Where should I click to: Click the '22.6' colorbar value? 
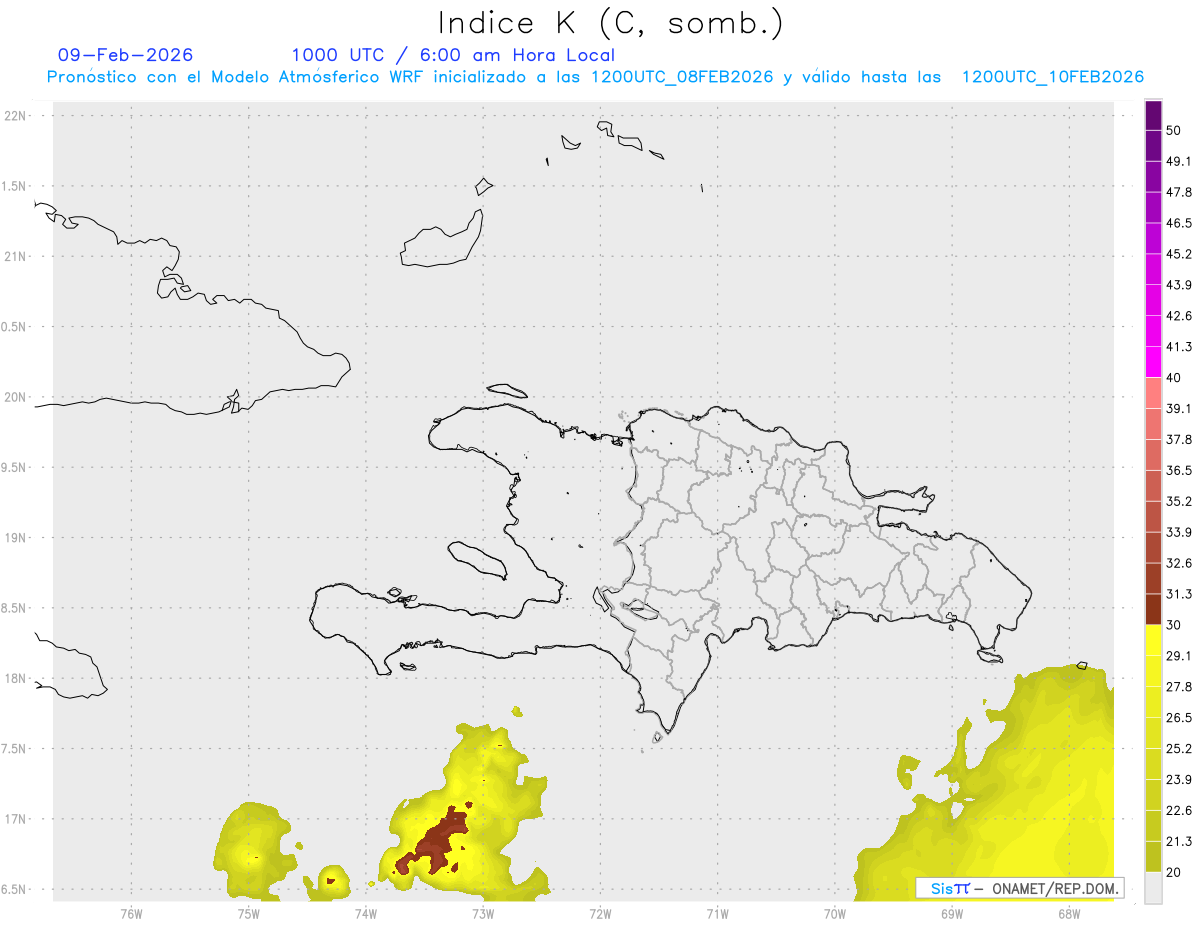click(x=1179, y=810)
